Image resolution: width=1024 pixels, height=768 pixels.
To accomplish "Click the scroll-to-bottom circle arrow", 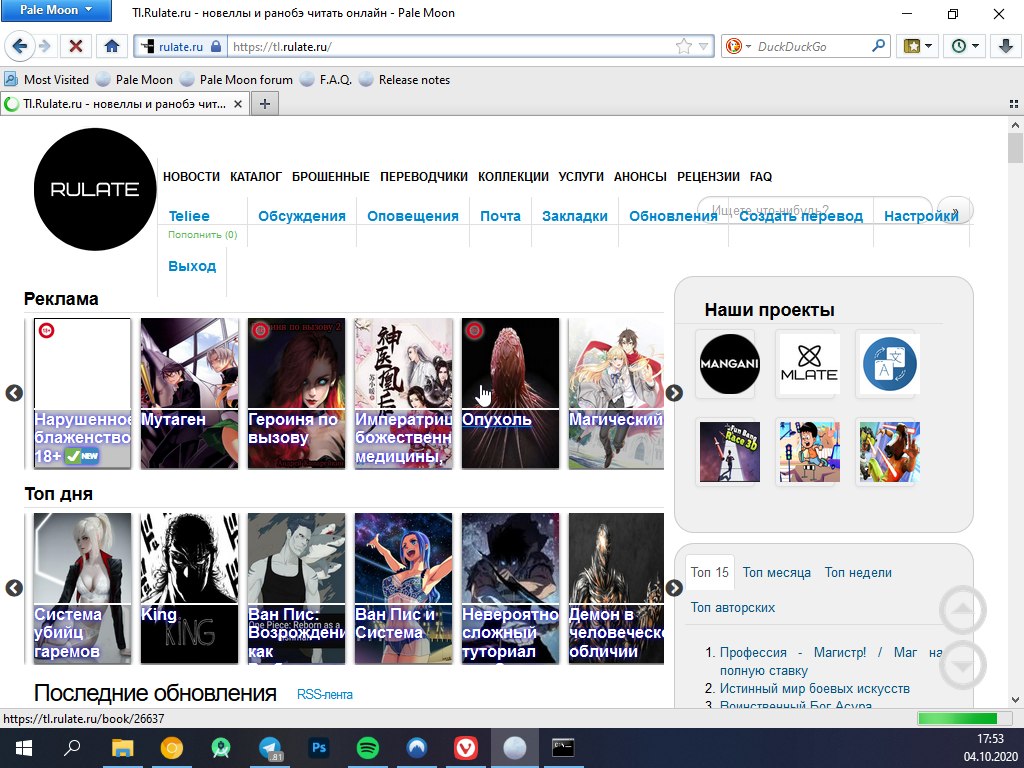I will (x=963, y=665).
